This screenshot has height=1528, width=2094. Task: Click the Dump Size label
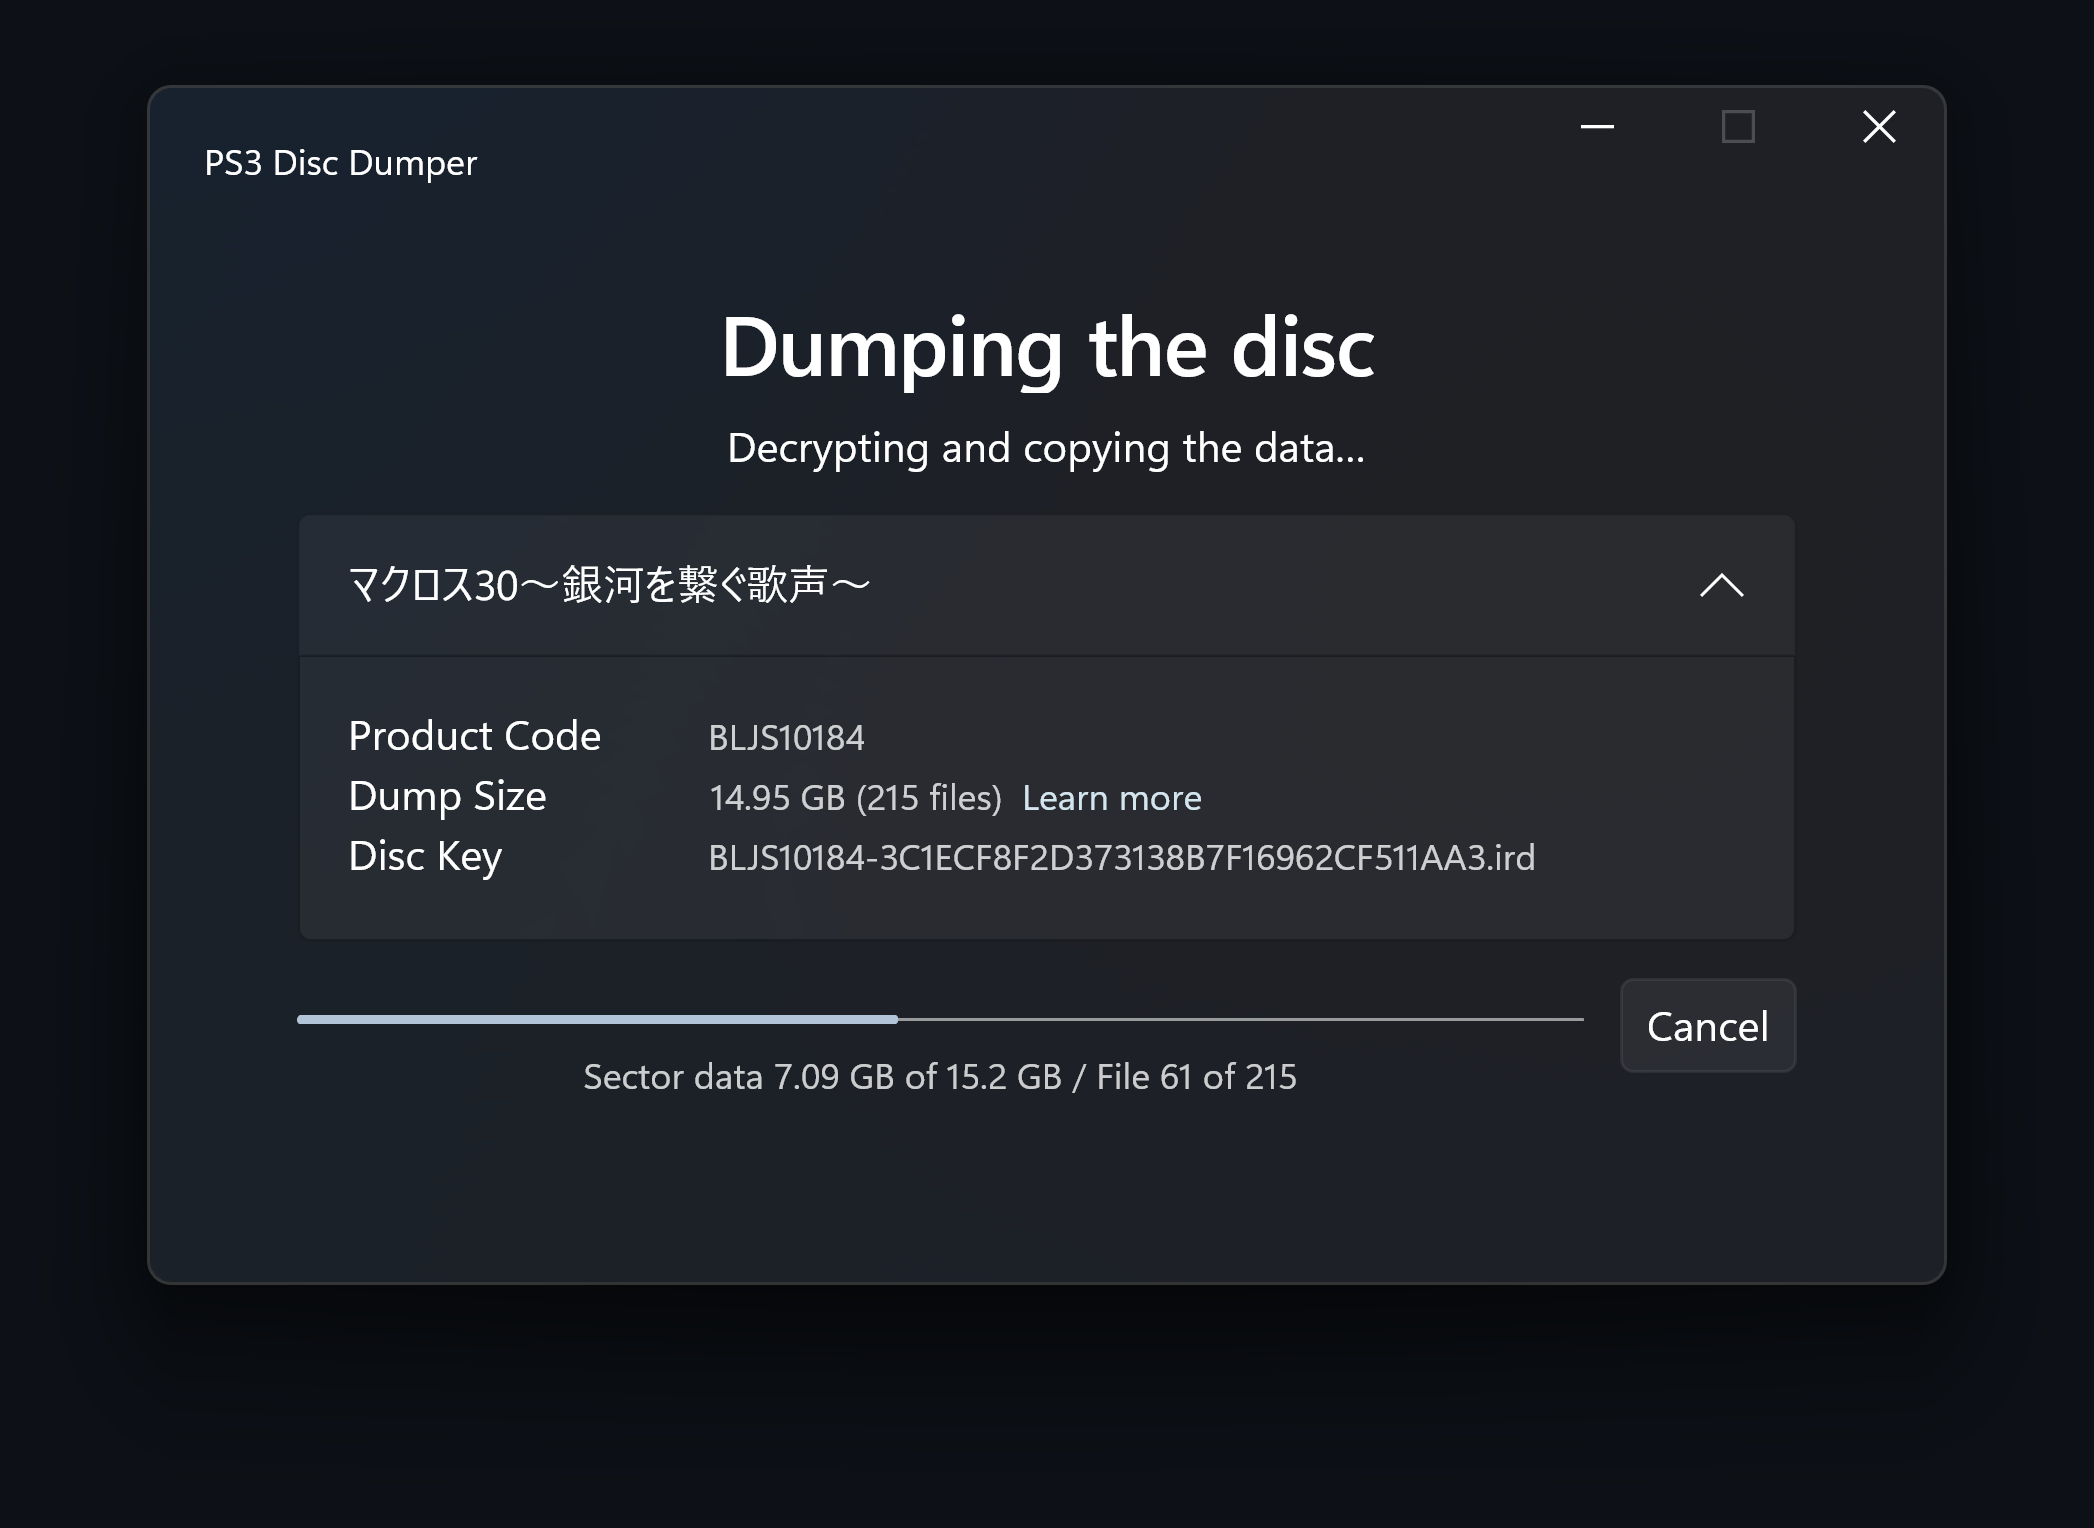tap(447, 797)
